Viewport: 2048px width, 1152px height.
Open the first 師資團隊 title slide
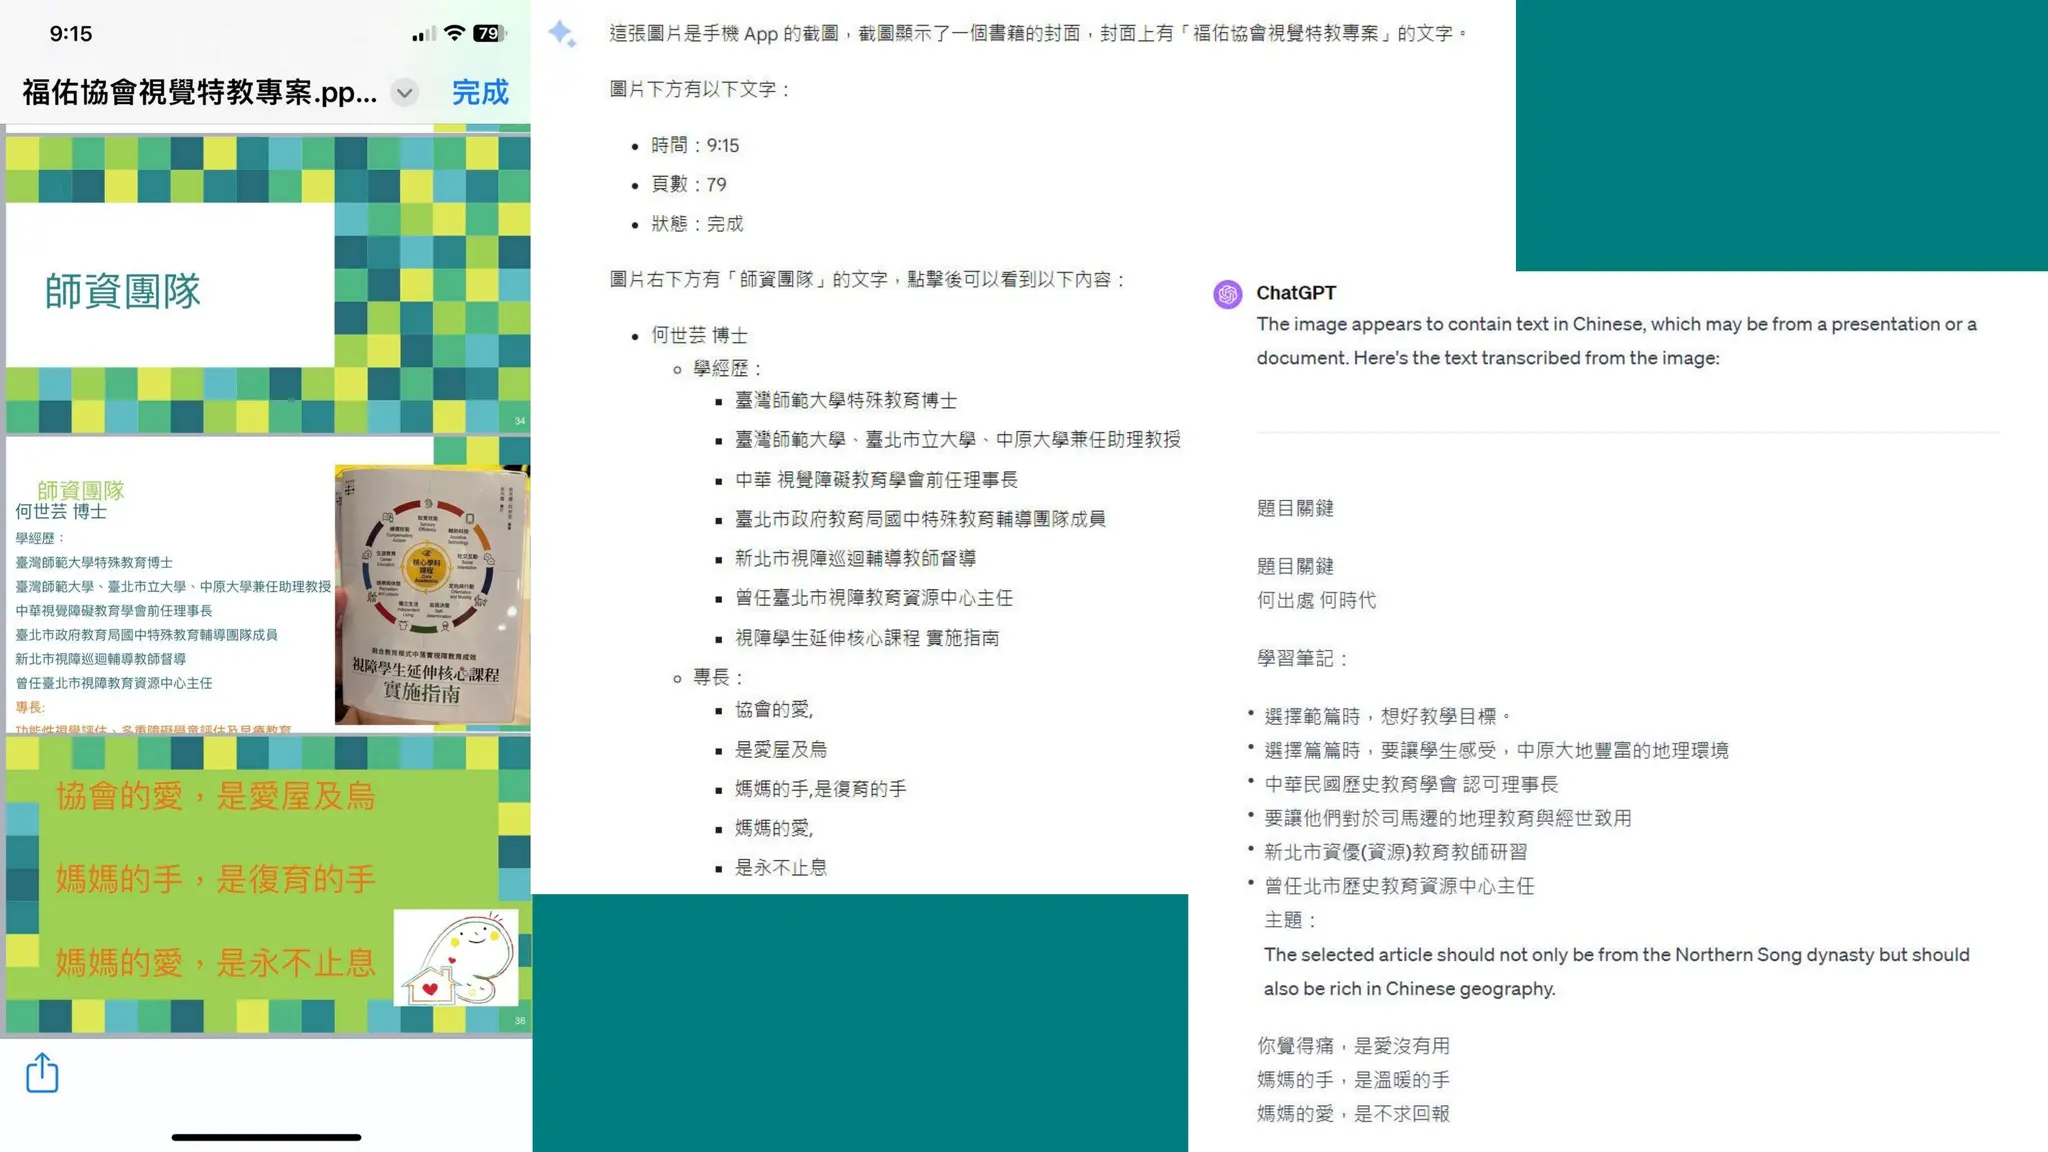[170, 290]
